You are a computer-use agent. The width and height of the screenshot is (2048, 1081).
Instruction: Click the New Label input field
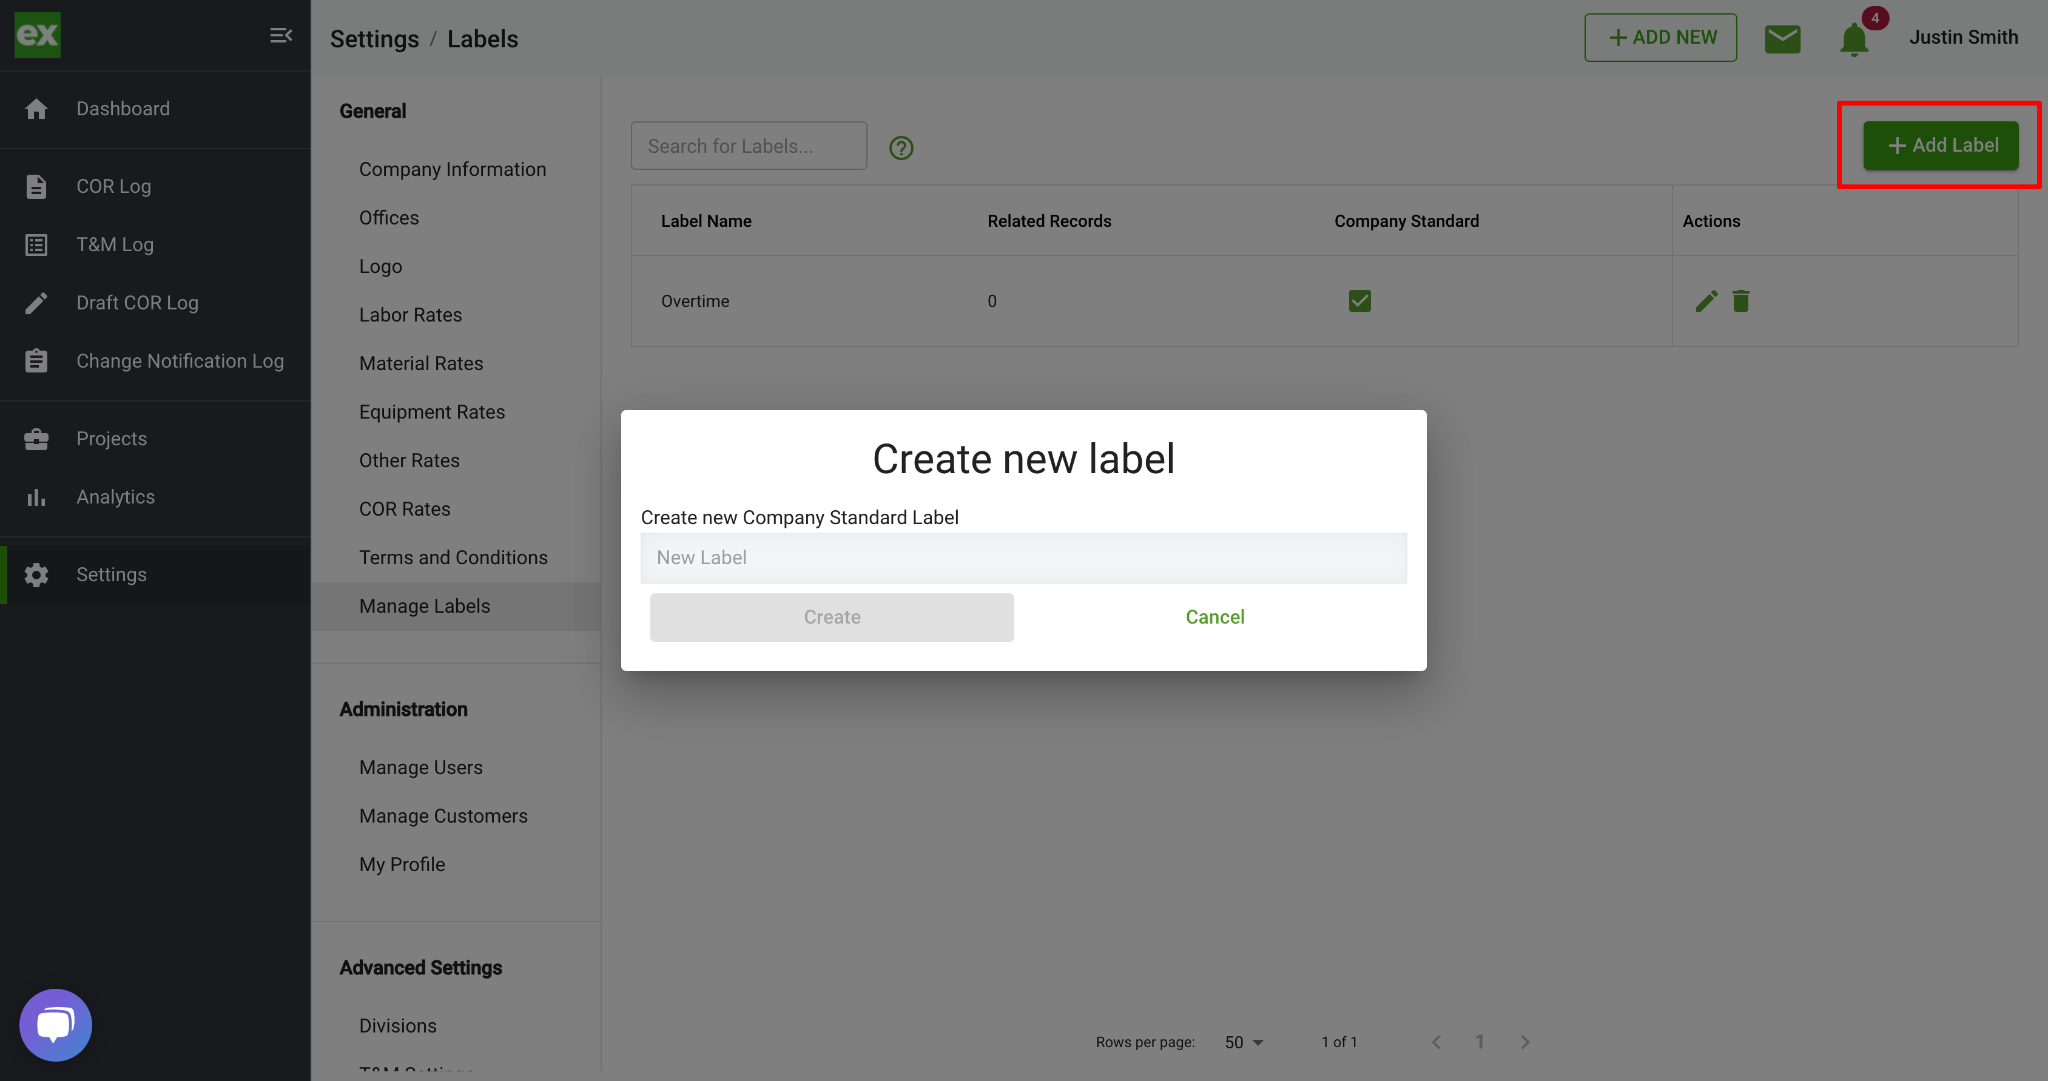1023,558
